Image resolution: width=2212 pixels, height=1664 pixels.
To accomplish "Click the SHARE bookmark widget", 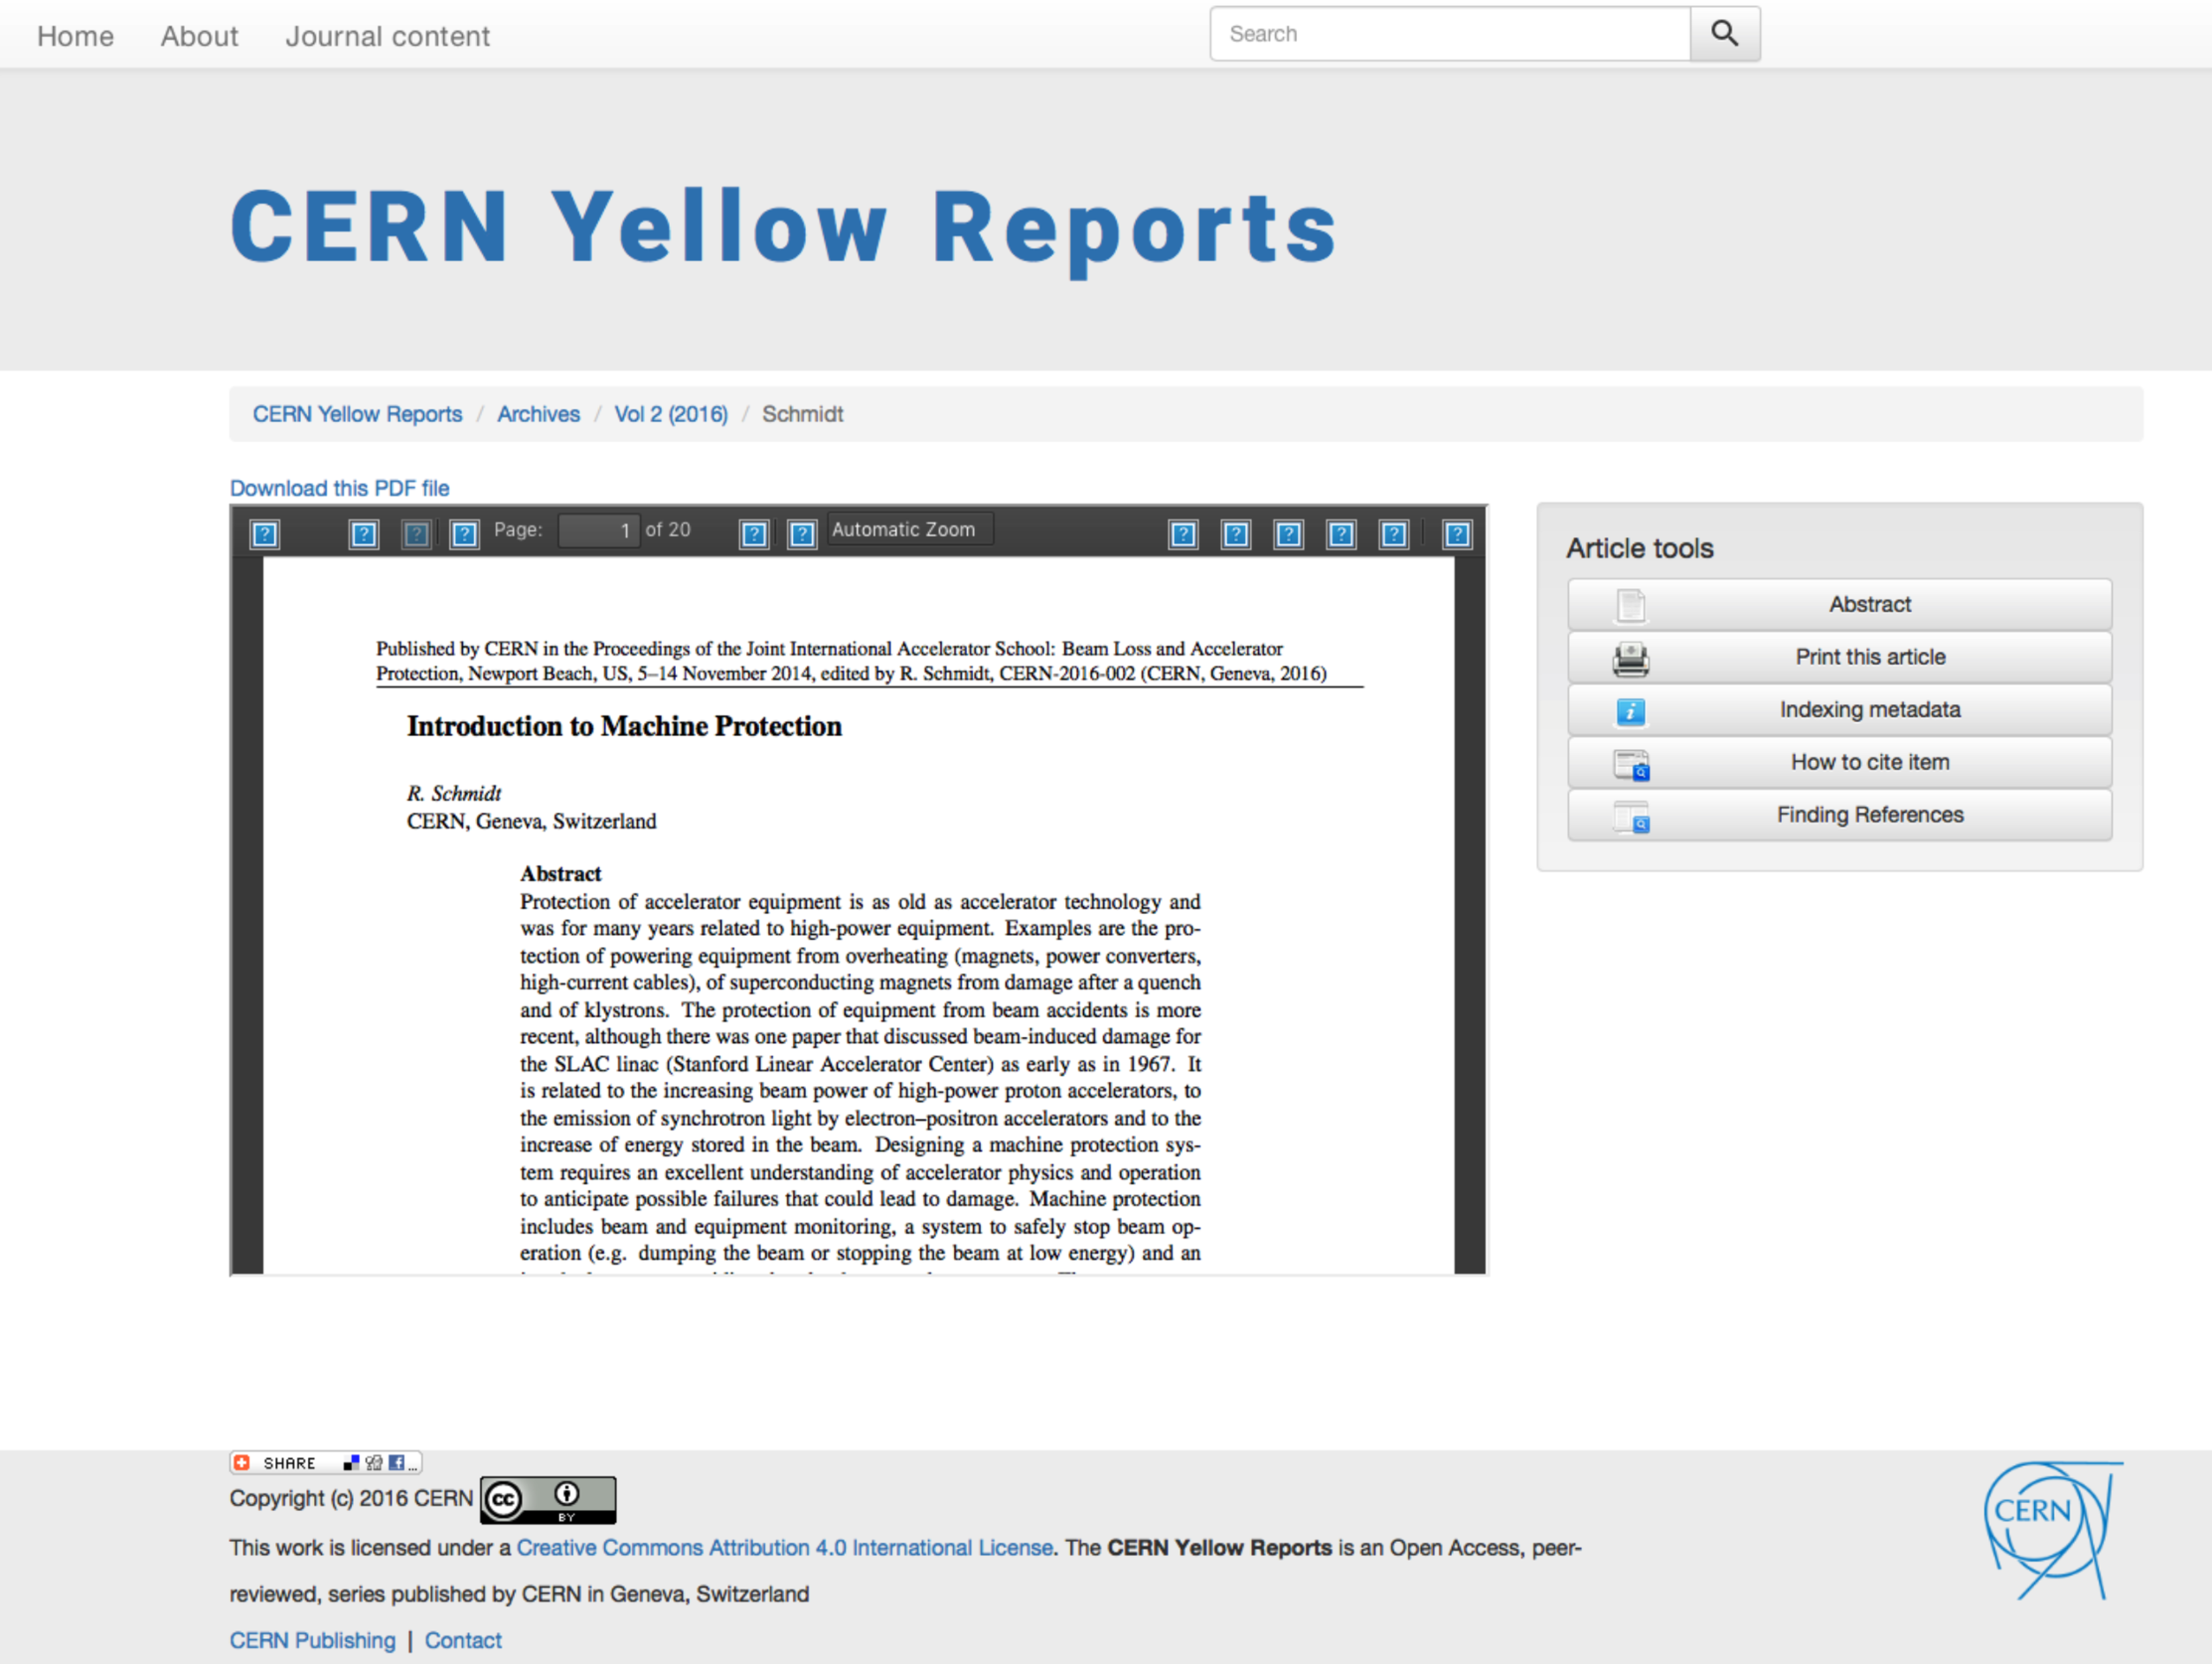I will (326, 1462).
